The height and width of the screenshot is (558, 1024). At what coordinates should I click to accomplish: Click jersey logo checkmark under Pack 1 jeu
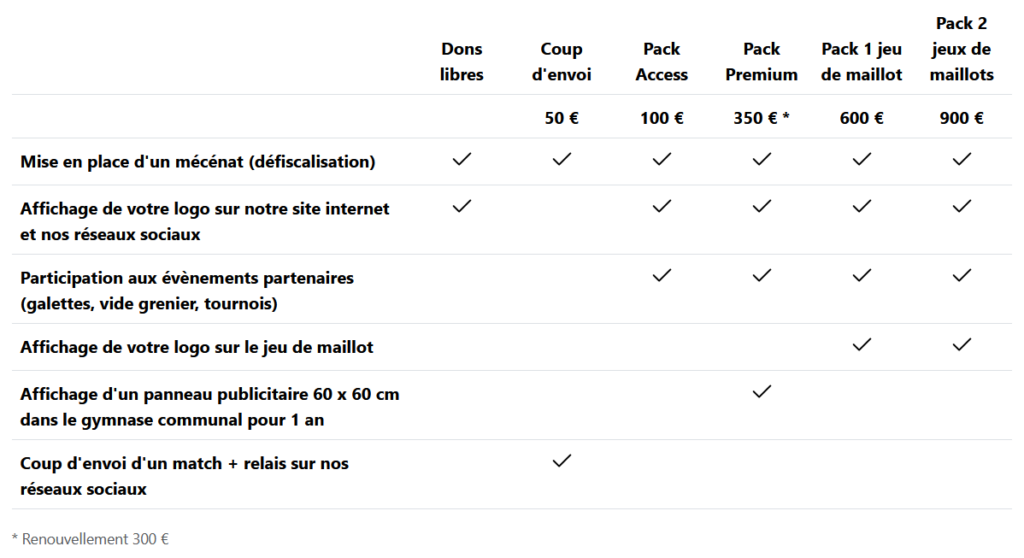click(x=861, y=345)
